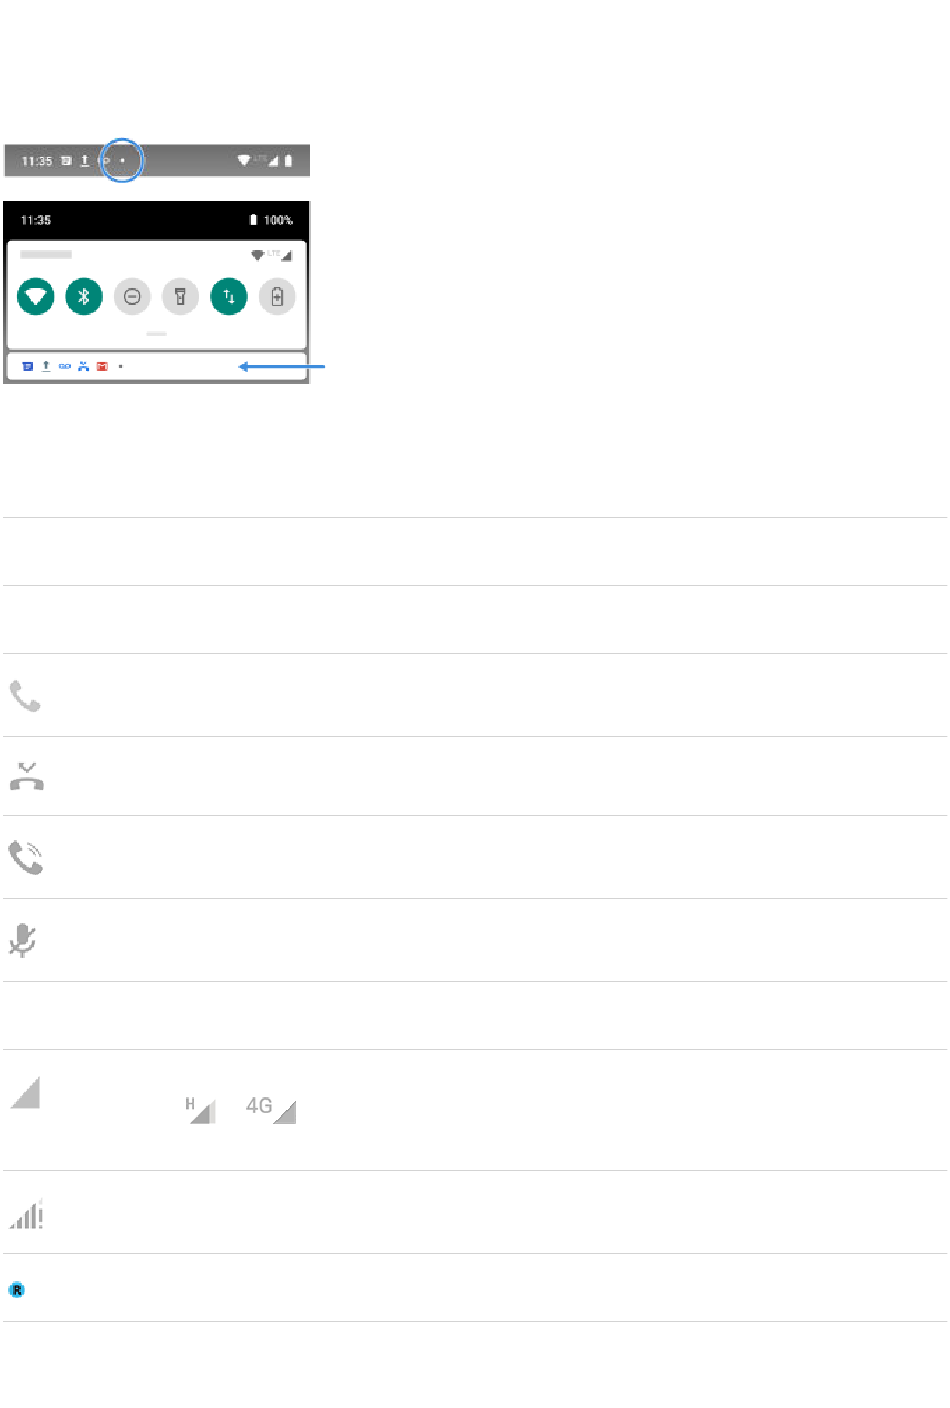The height and width of the screenshot is (1408, 950).
Task: Toggle the Wi-Fi quick settings tile
Action: 37,296
